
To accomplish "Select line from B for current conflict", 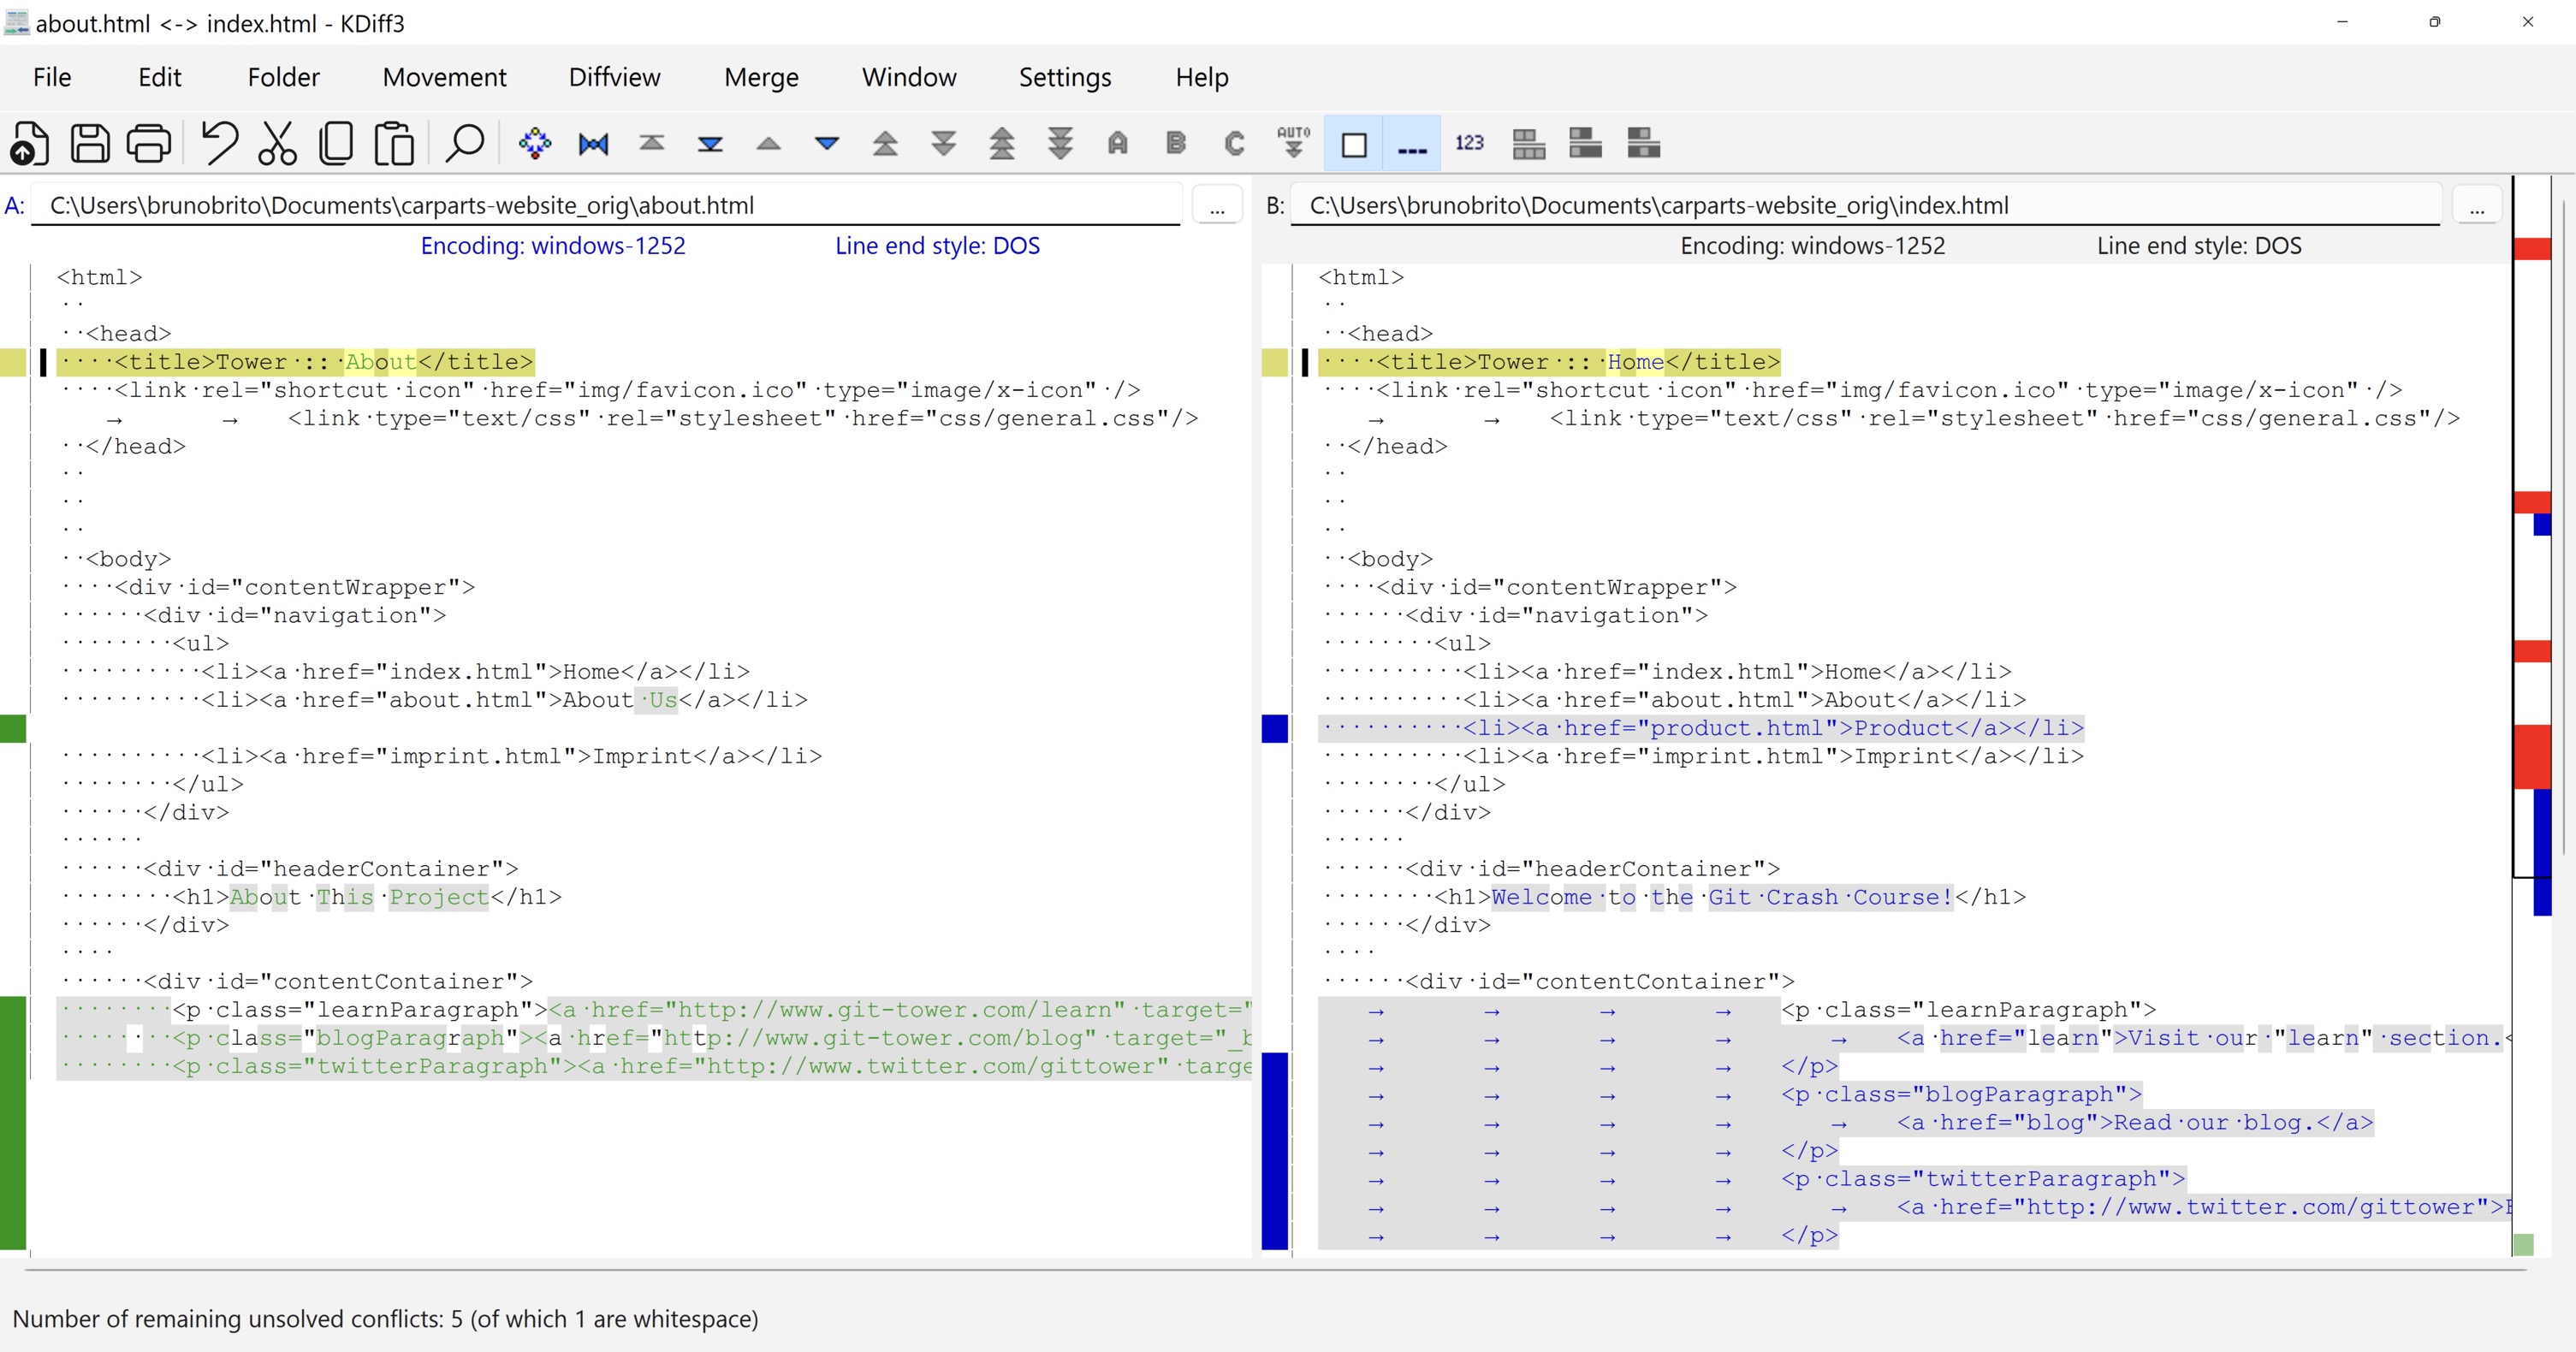I will pyautogui.click(x=1176, y=143).
